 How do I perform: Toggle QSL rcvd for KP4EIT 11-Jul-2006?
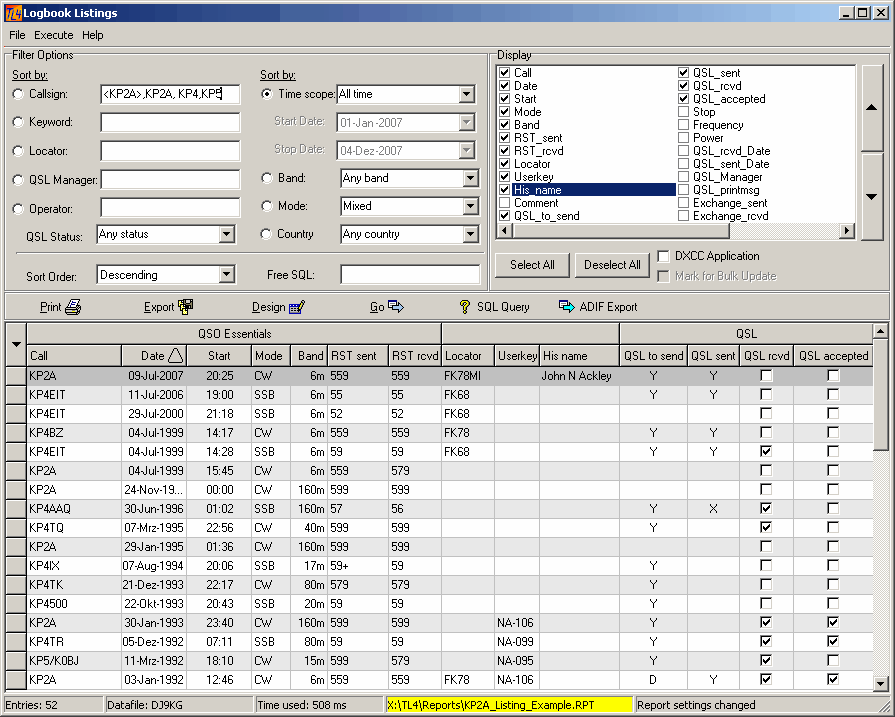click(x=766, y=395)
